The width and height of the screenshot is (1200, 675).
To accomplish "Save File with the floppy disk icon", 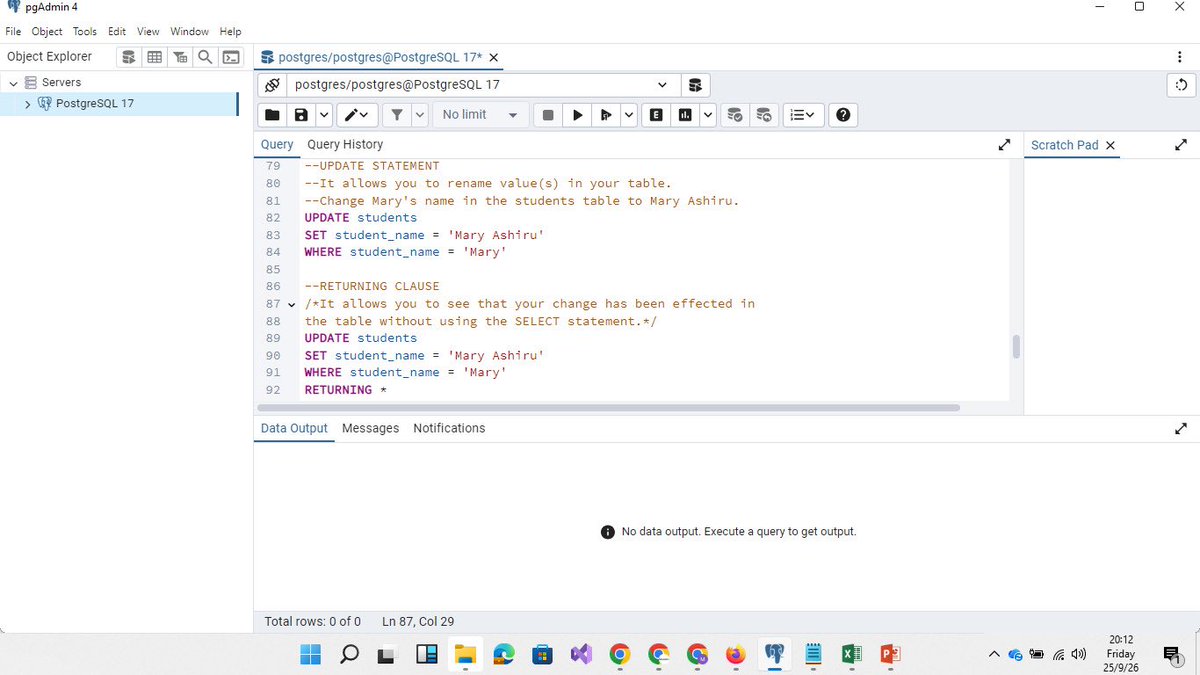I will pyautogui.click(x=300, y=115).
